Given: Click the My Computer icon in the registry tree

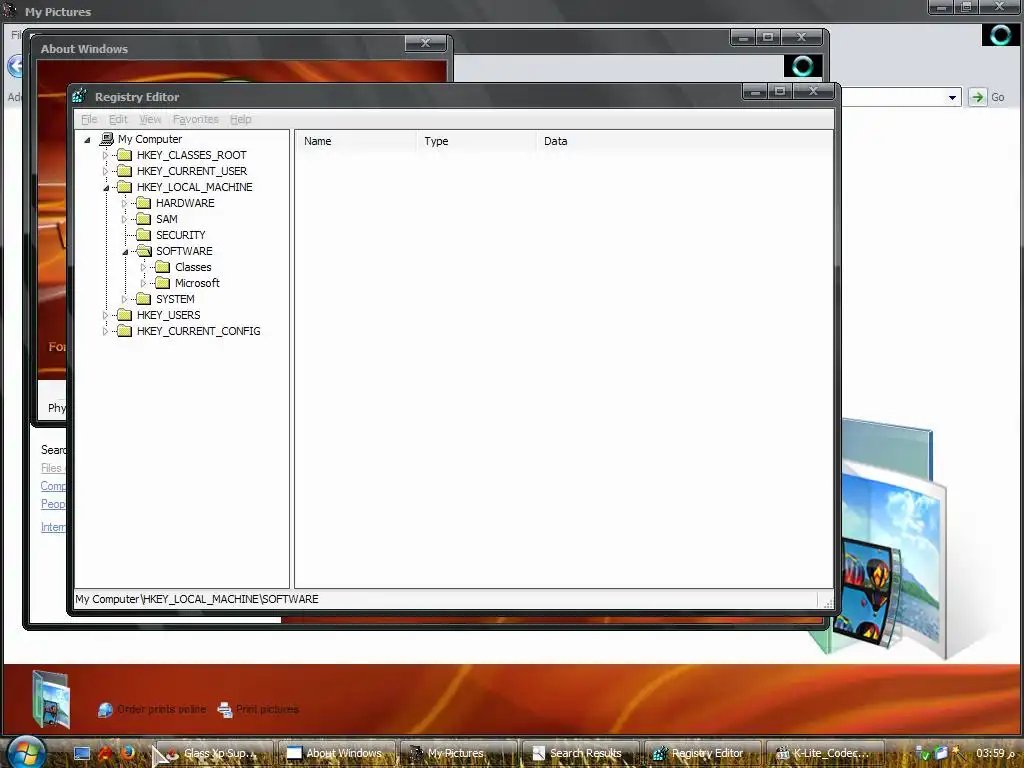Looking at the screenshot, I should 106,138.
